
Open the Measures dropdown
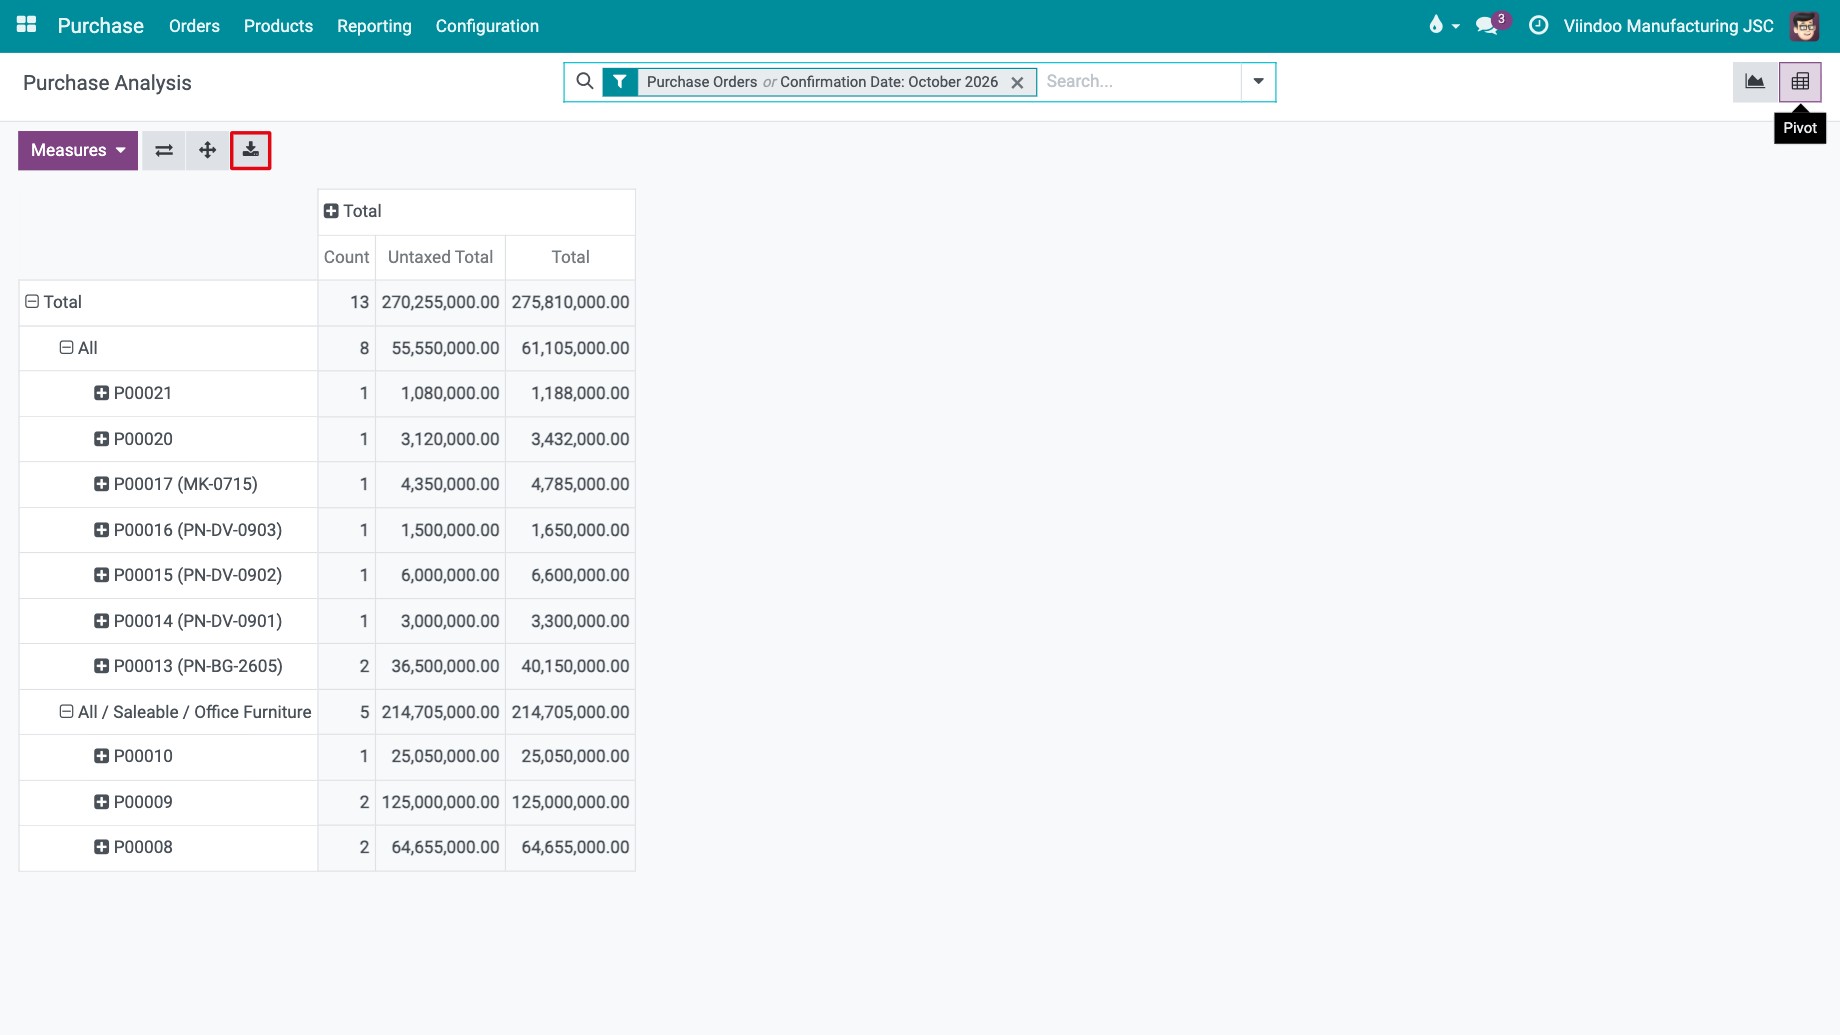pos(78,150)
